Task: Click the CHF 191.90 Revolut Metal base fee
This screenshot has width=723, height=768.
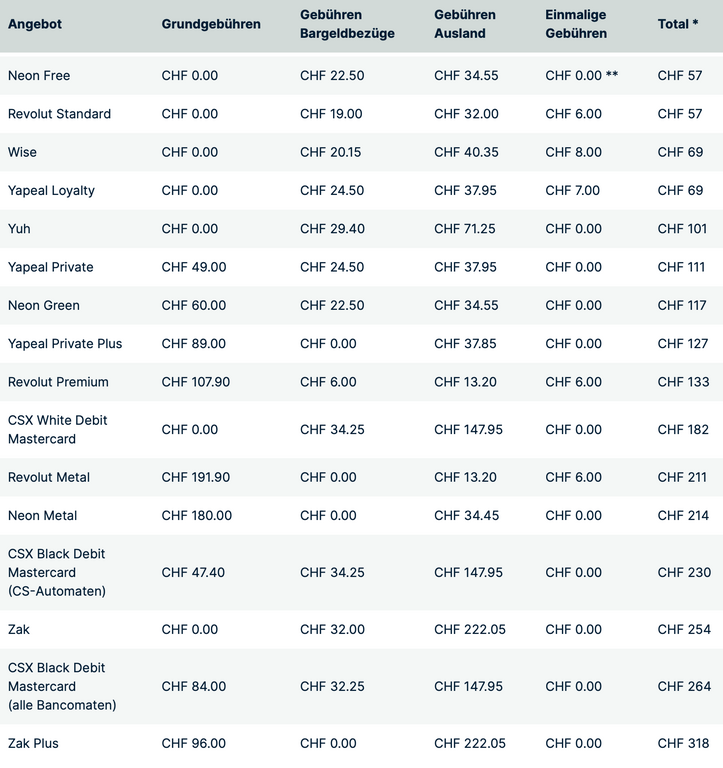Action: pos(196,477)
